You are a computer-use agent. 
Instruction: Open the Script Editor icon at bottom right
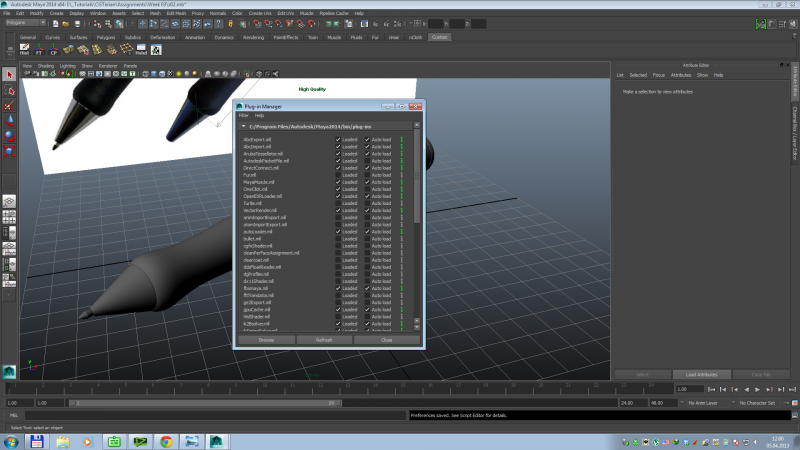794,414
